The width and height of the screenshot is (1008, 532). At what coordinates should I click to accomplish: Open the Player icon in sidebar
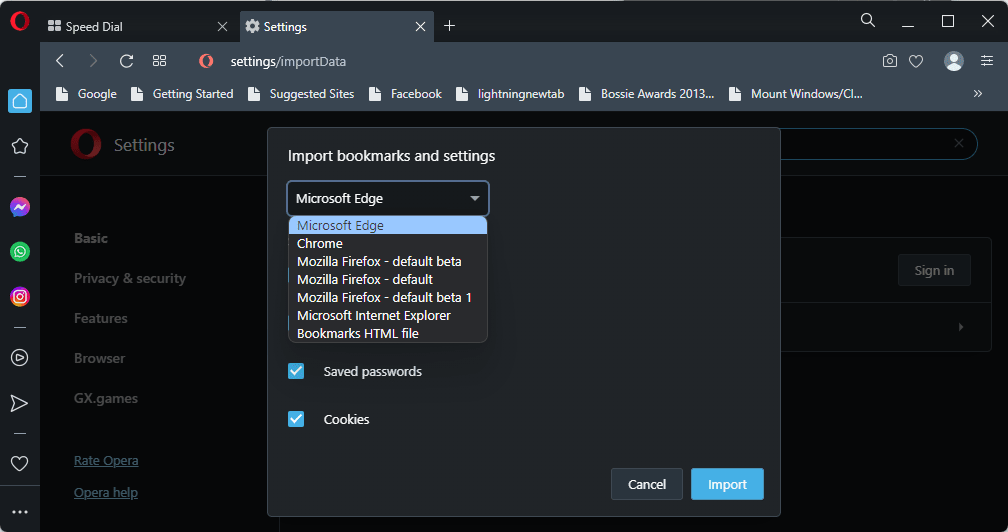coord(20,357)
